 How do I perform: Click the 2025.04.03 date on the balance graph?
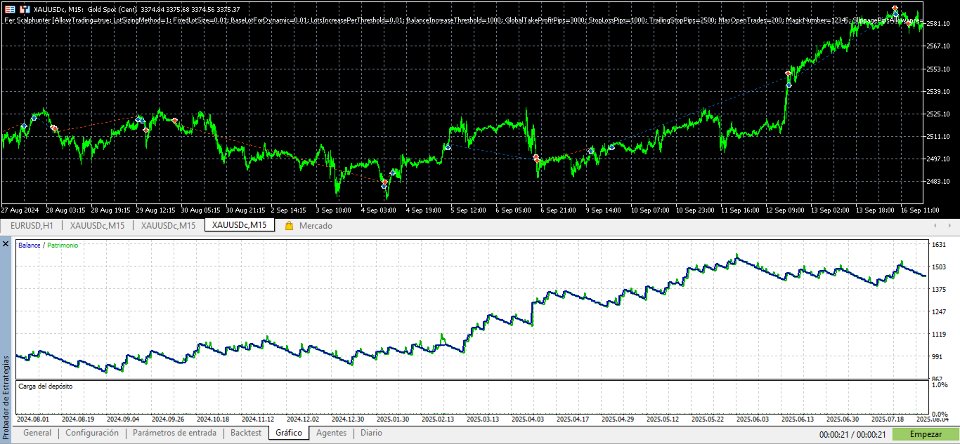(529, 420)
